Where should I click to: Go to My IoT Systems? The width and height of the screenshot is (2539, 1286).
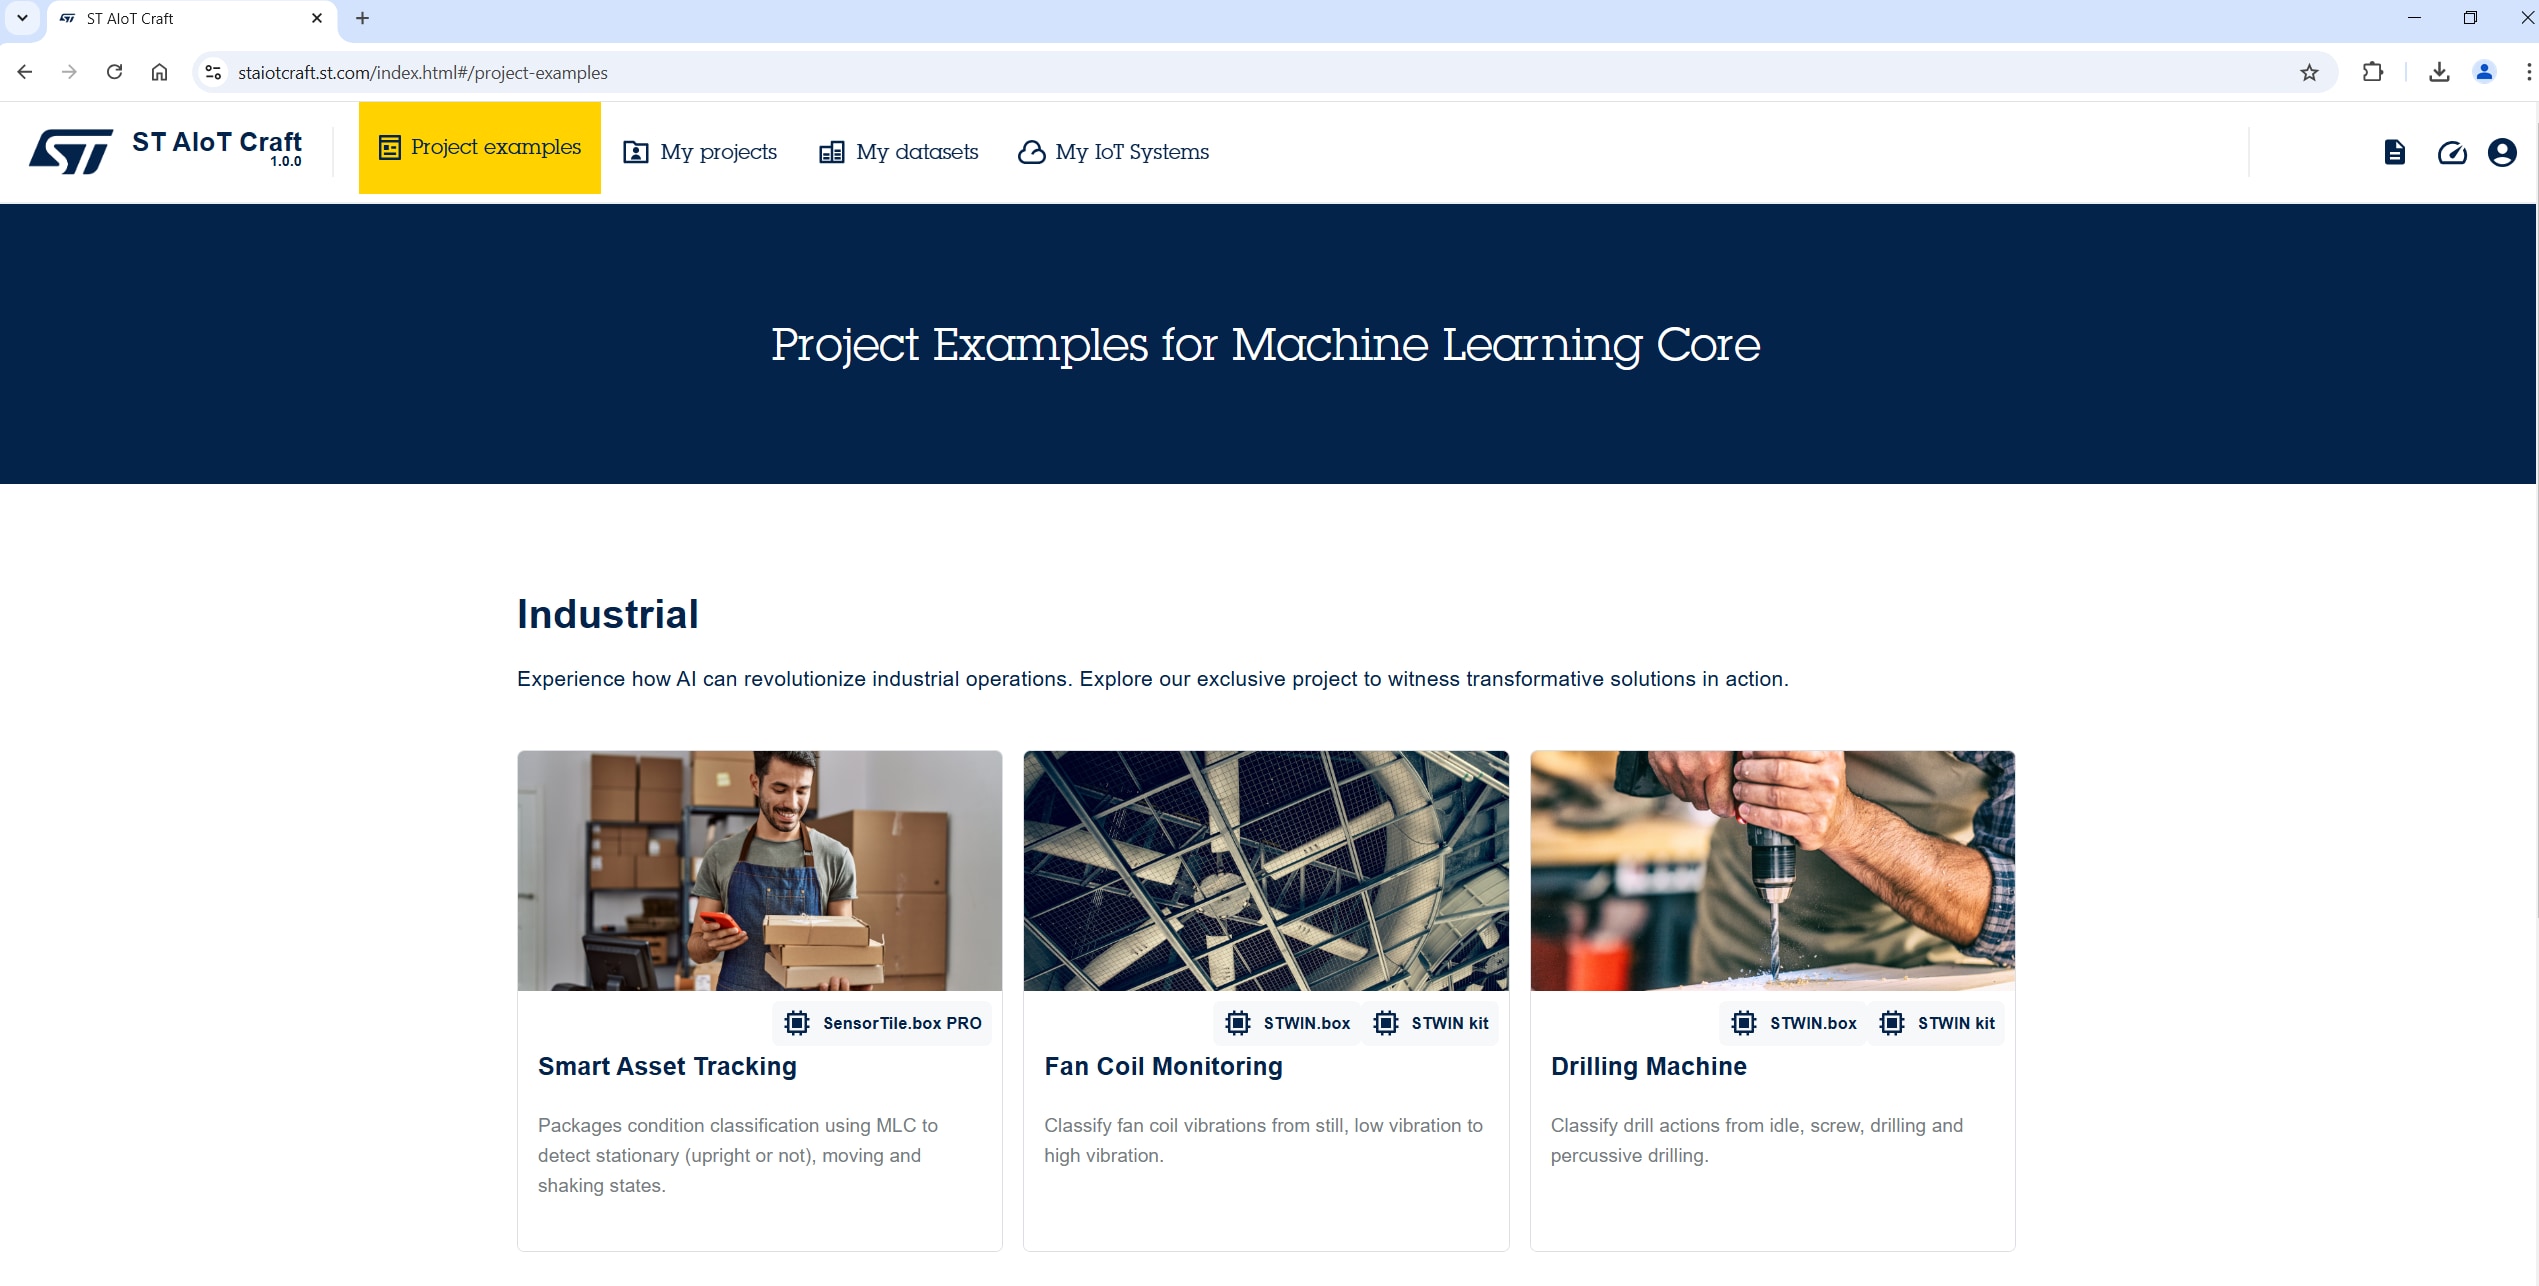(1113, 152)
